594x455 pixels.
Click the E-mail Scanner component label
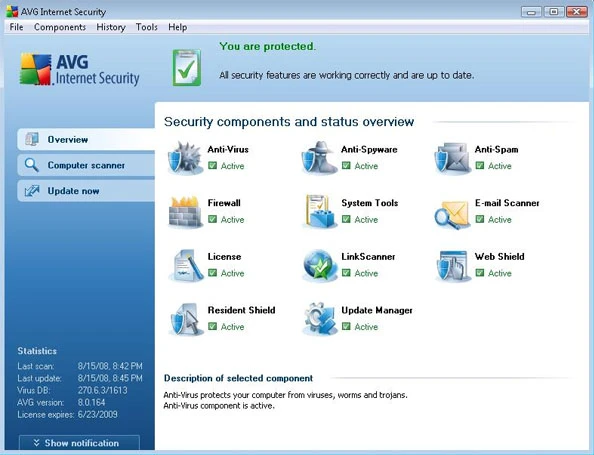coord(507,203)
